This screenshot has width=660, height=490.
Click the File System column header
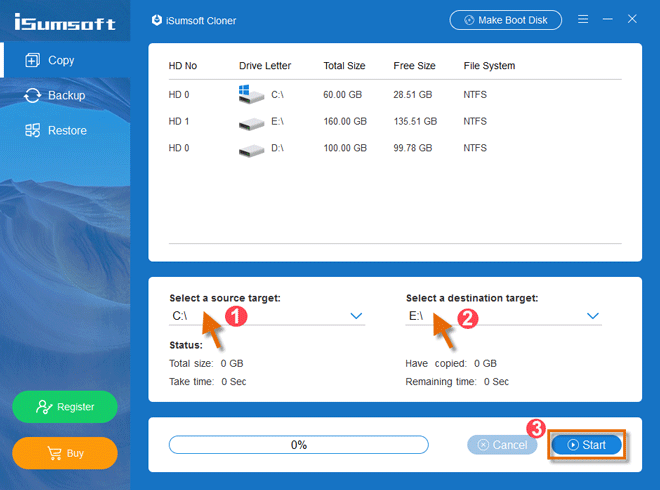pos(489,66)
